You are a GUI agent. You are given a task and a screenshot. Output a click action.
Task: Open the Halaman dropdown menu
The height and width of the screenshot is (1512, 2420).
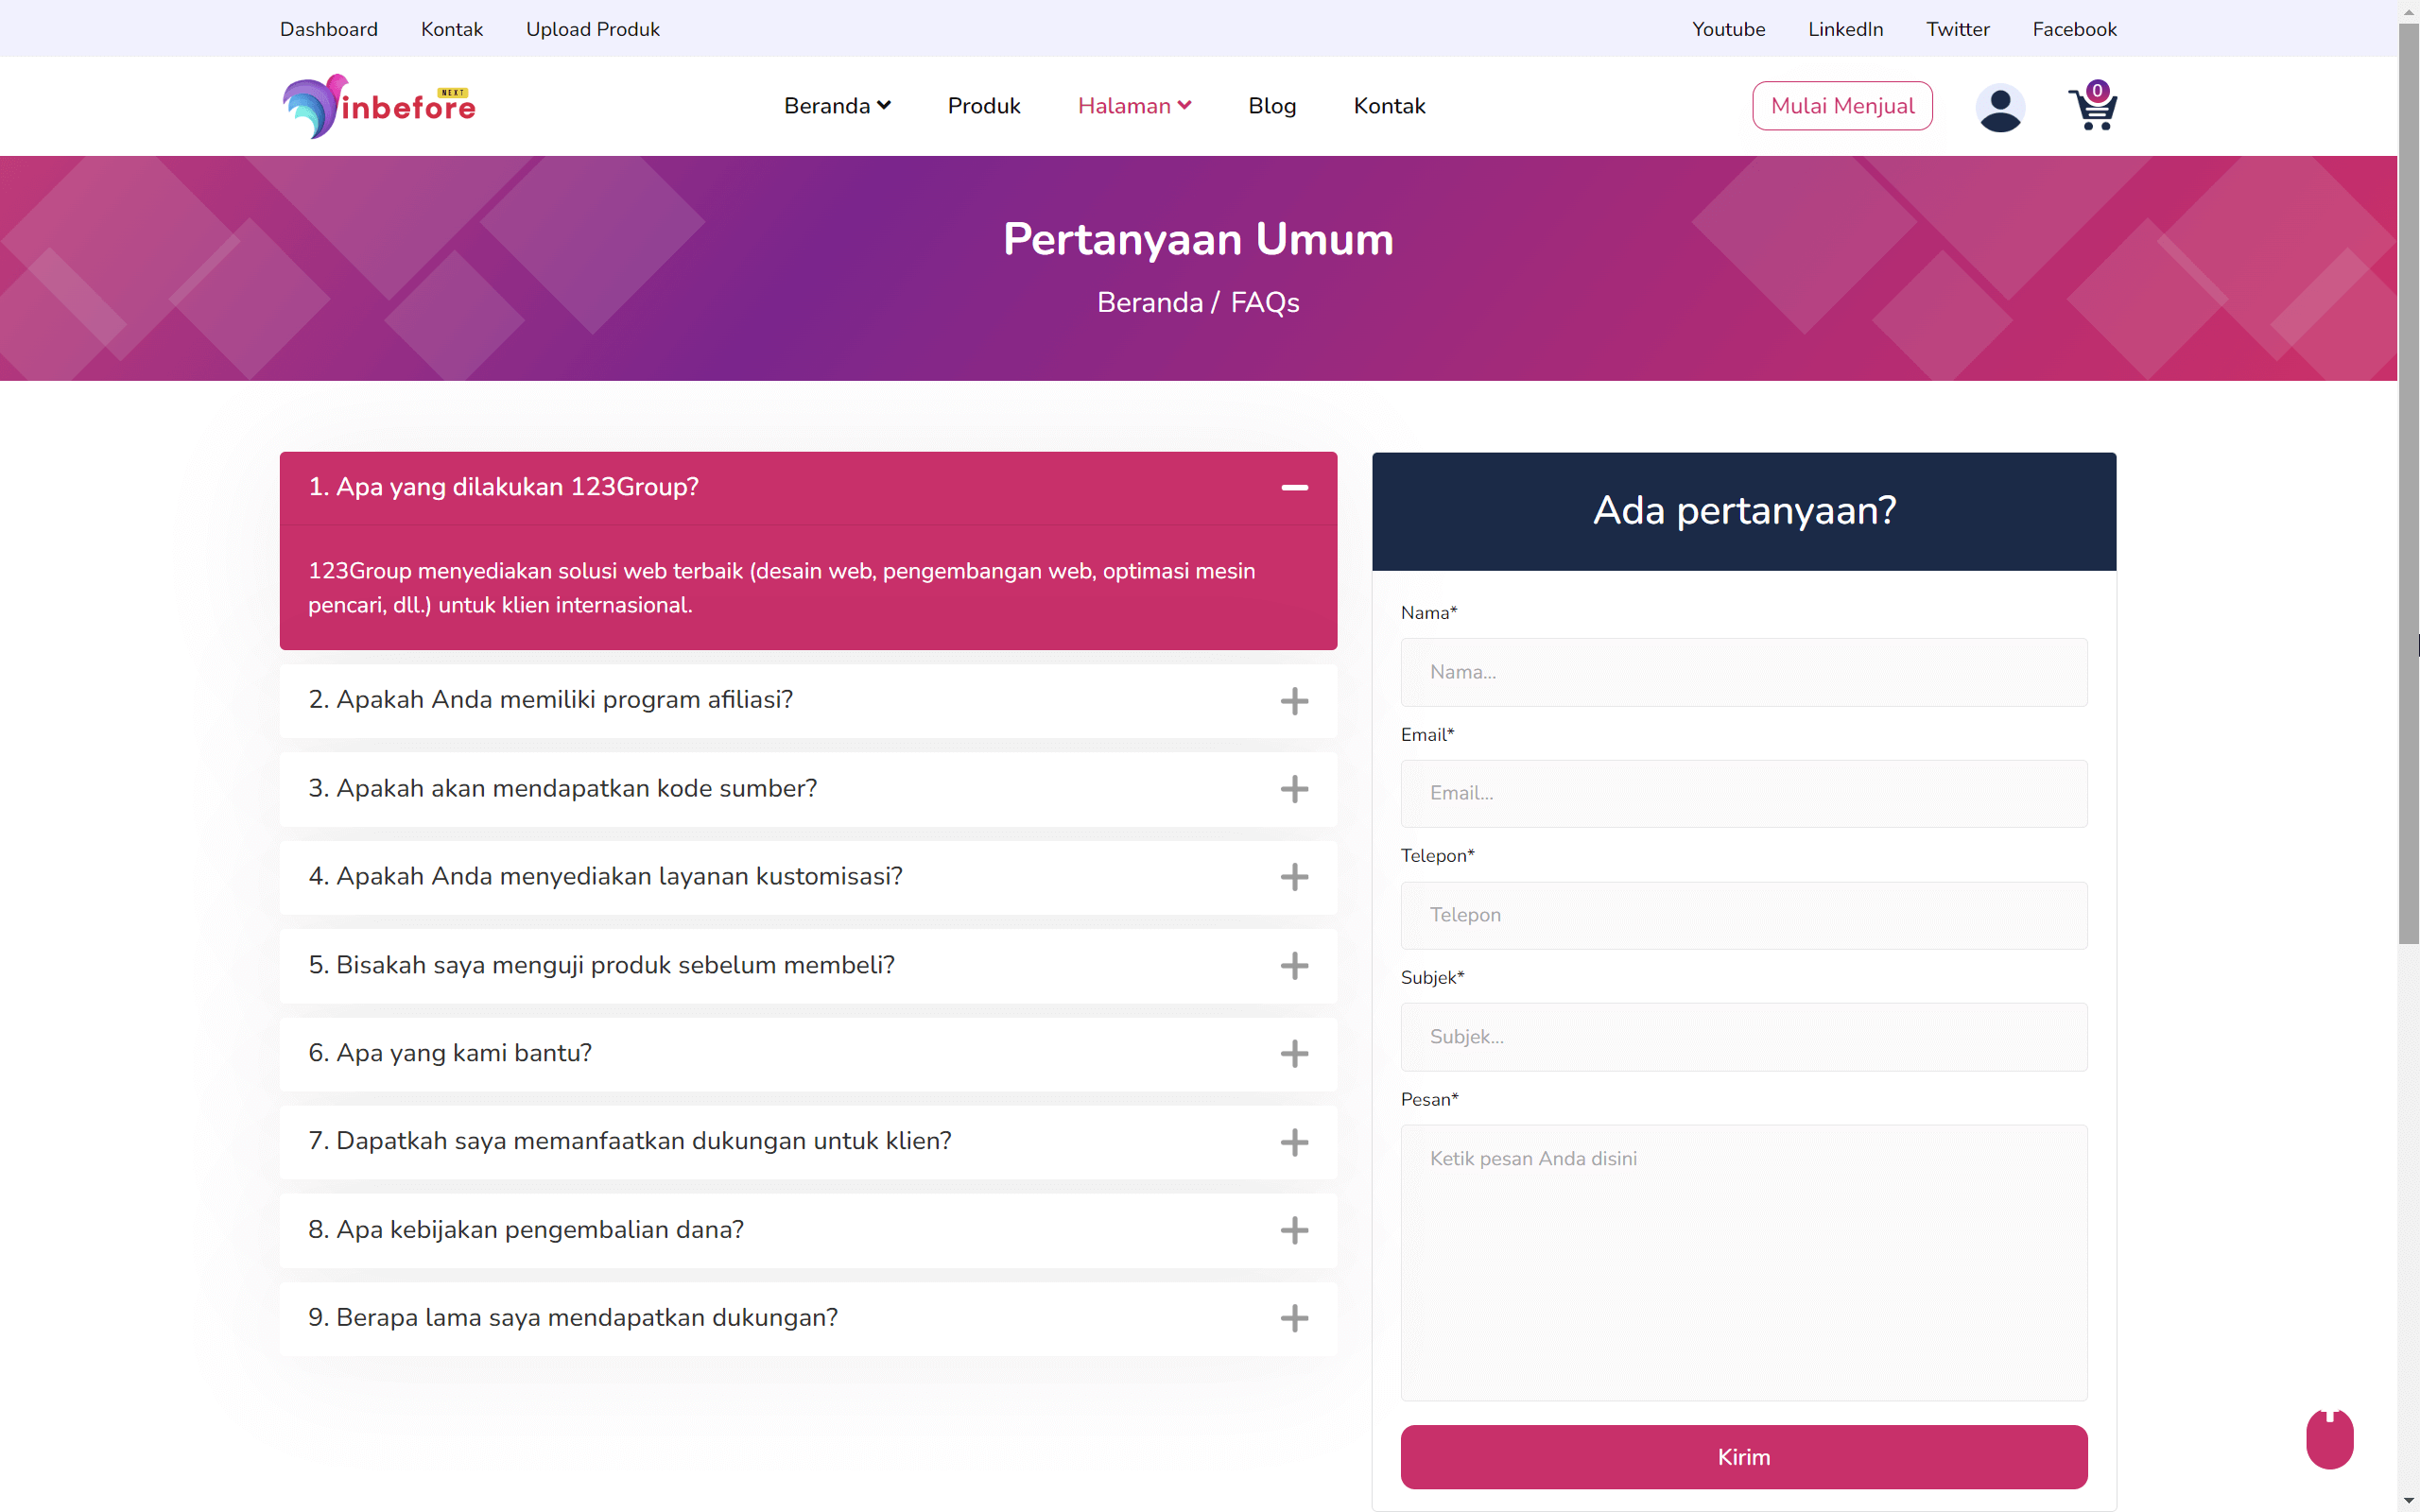1134,105
